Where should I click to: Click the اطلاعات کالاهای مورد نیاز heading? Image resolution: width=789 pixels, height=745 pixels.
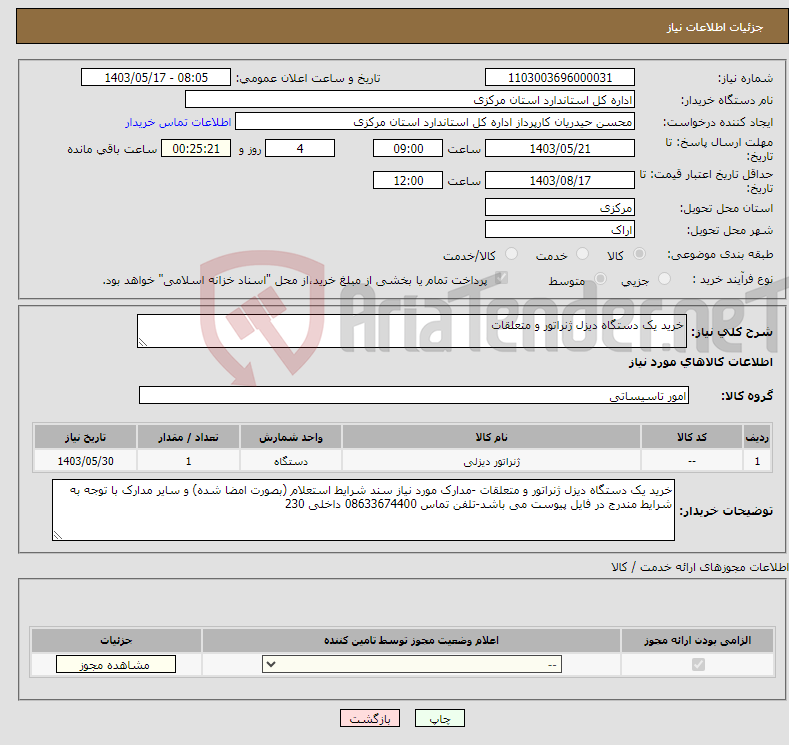click(700, 362)
